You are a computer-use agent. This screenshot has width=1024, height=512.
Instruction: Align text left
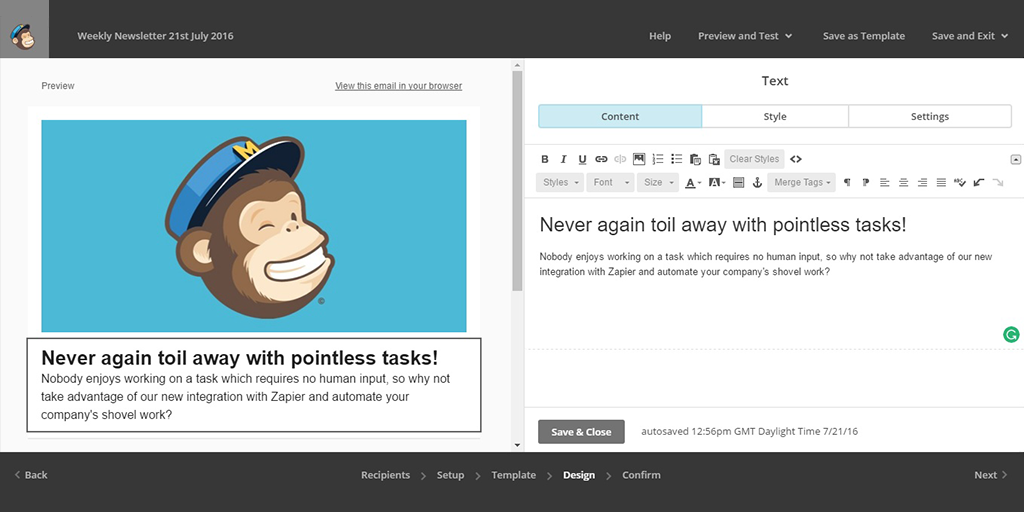coord(885,182)
